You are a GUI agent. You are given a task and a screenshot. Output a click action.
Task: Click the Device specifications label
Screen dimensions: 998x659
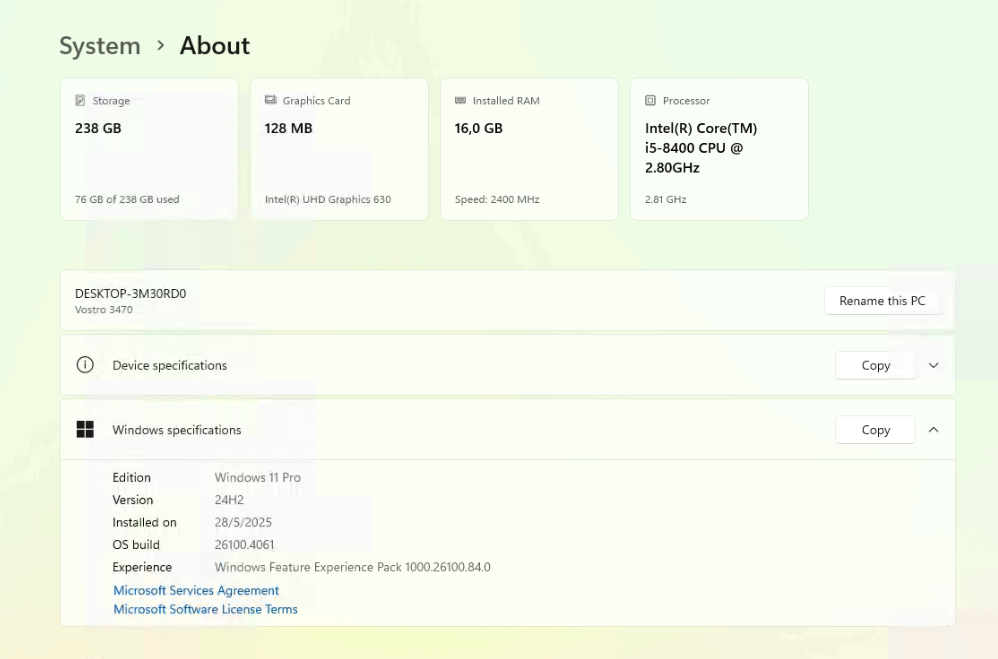170,365
